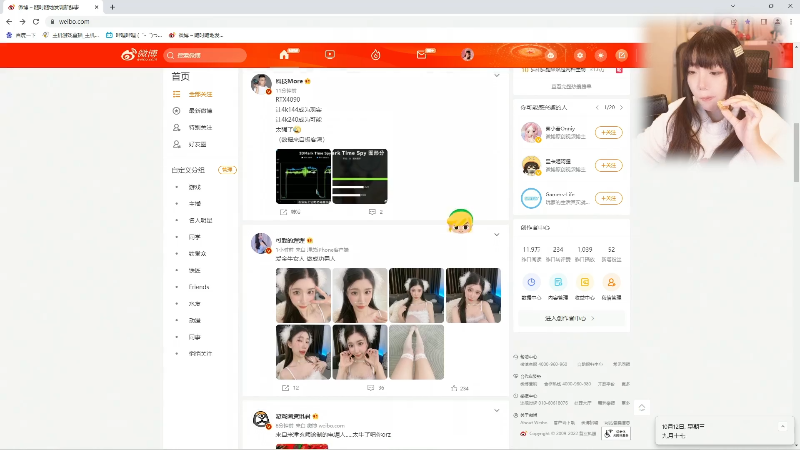Click the browser back arrow

9,21
